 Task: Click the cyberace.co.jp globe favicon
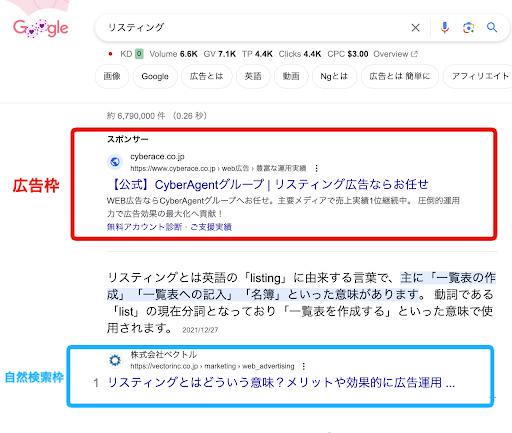point(115,162)
